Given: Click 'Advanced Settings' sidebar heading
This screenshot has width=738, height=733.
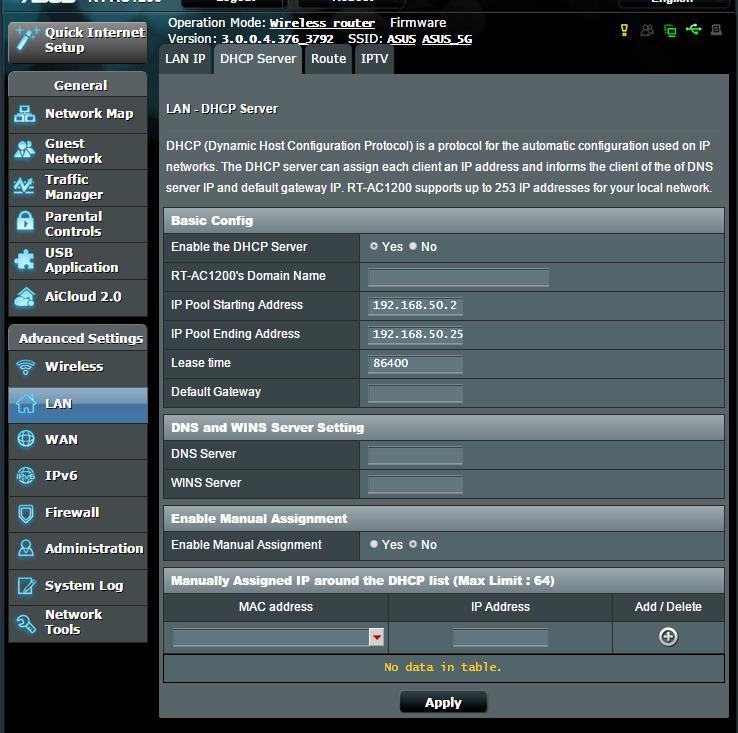Looking at the screenshot, I should click(x=78, y=338).
